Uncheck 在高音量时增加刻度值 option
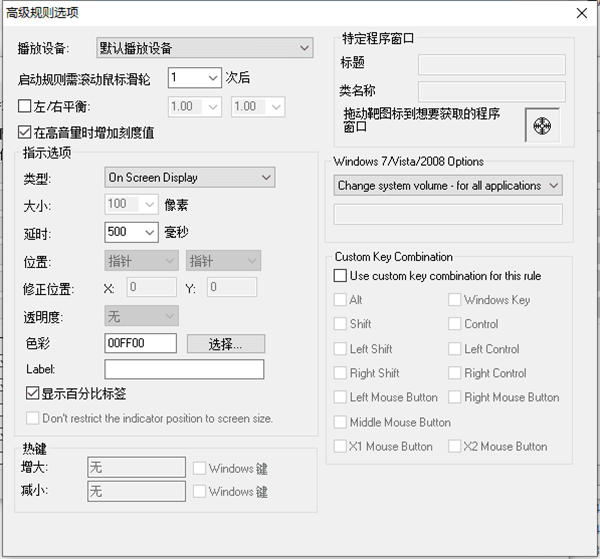 26,131
